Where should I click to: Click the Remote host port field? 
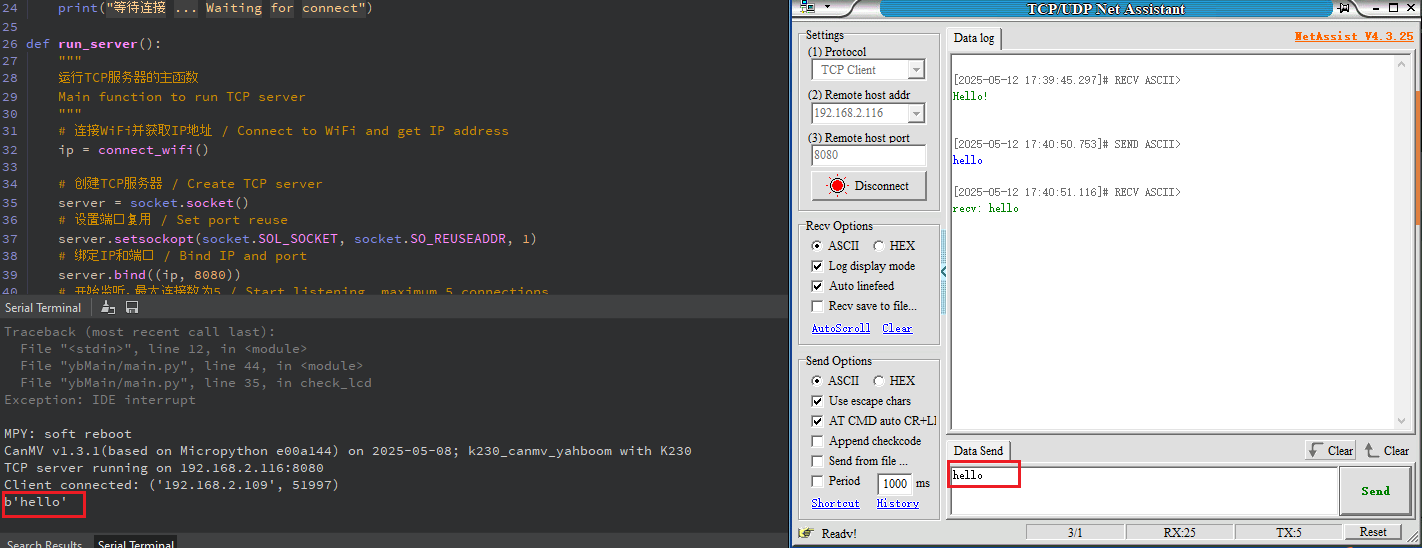(868, 155)
